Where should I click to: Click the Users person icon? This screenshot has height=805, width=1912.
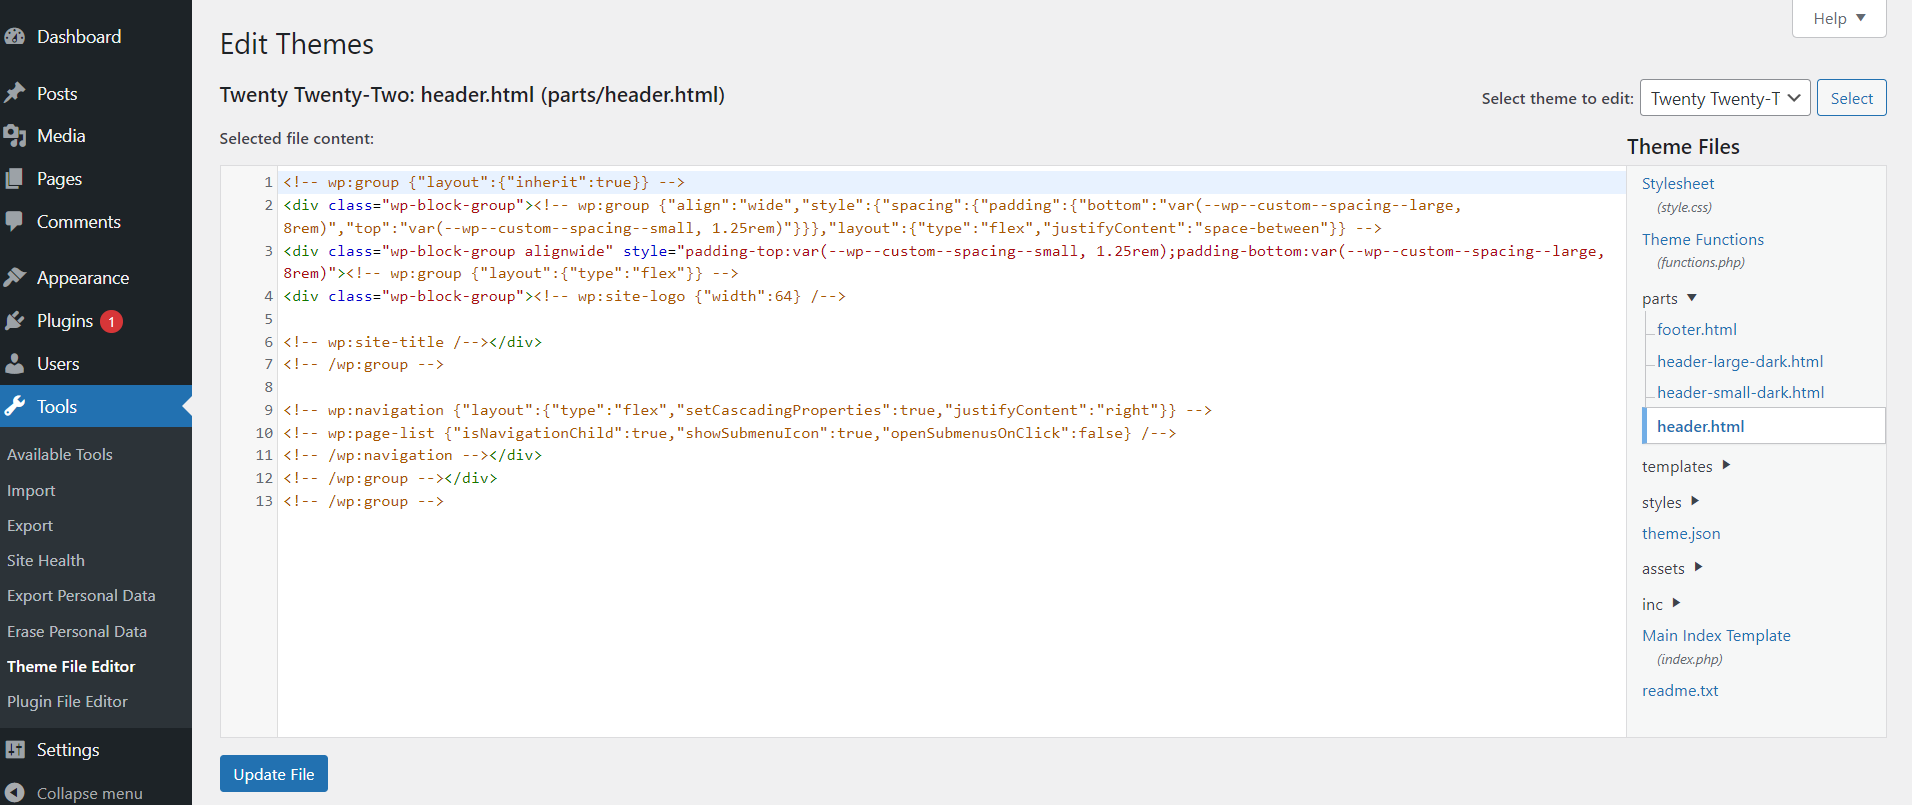(14, 364)
